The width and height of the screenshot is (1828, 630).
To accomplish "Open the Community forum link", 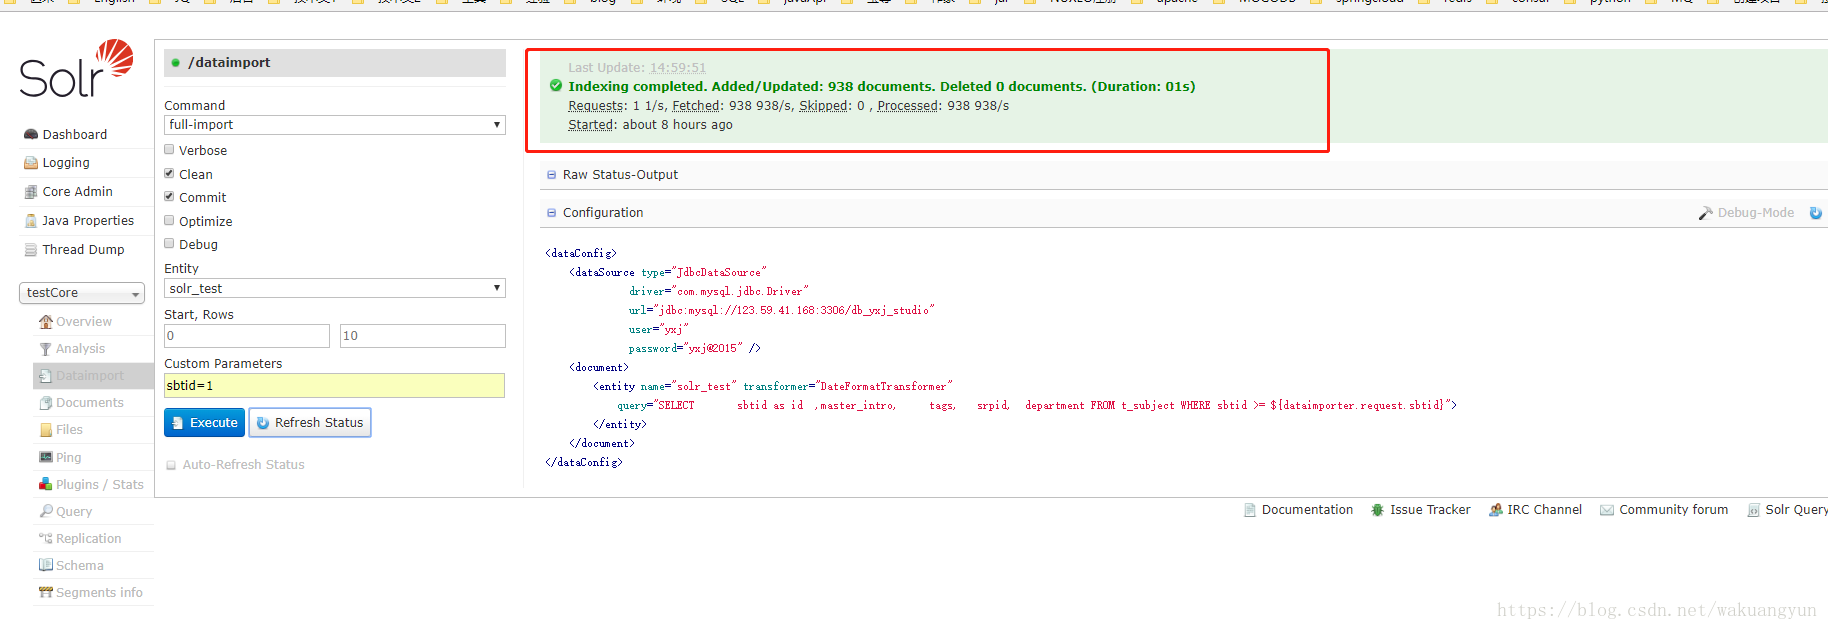I will click(1674, 510).
